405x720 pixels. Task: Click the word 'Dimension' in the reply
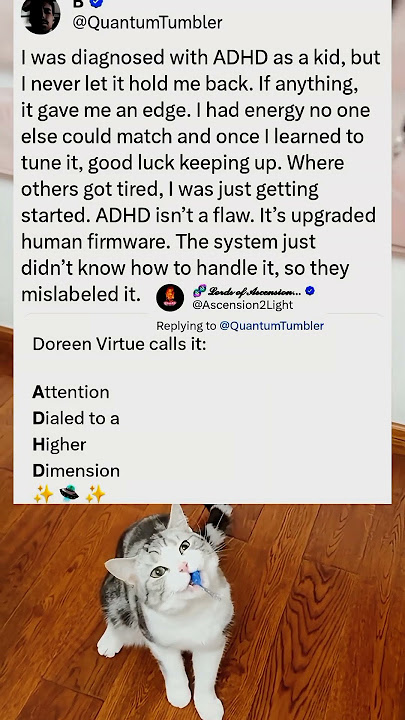coord(76,471)
